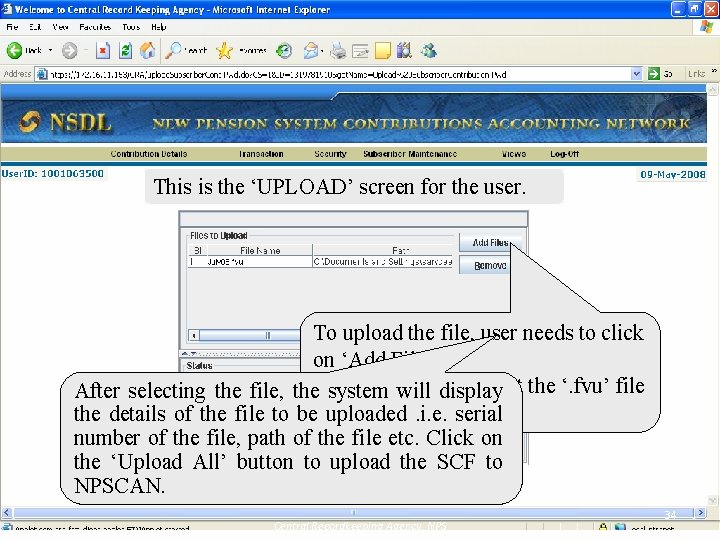Open the Mail envelope icon
Screen dimensions: 720x540
pyautogui.click(x=311, y=51)
